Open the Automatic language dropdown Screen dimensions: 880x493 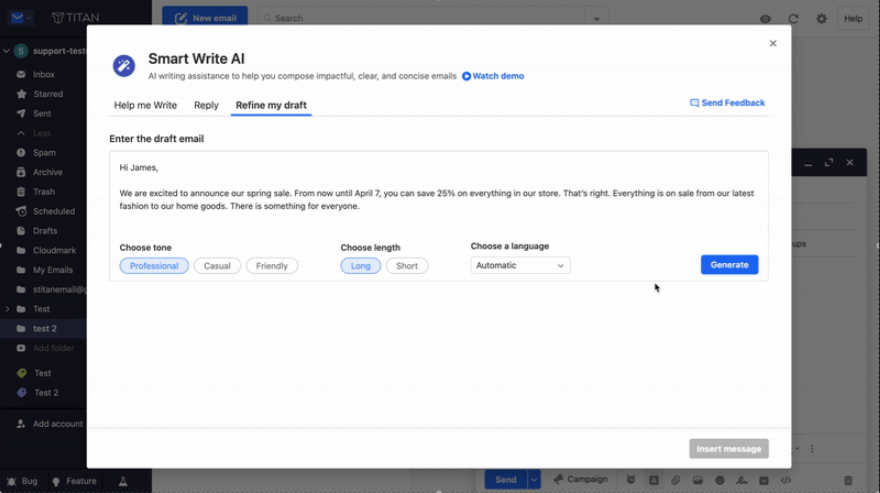tap(520, 266)
